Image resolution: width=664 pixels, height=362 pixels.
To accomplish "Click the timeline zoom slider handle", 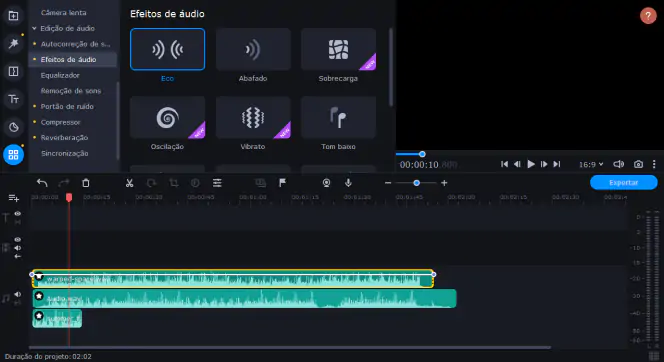I will pyautogui.click(x=416, y=183).
